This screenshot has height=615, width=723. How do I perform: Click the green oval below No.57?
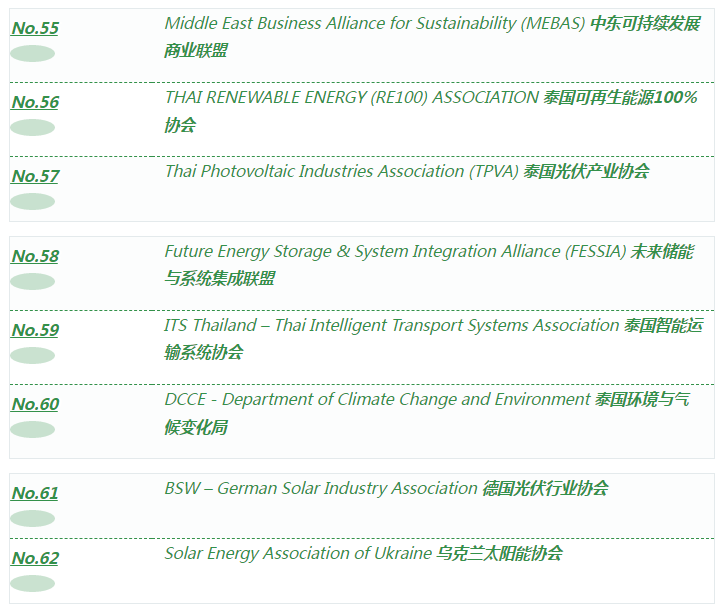pos(32,202)
